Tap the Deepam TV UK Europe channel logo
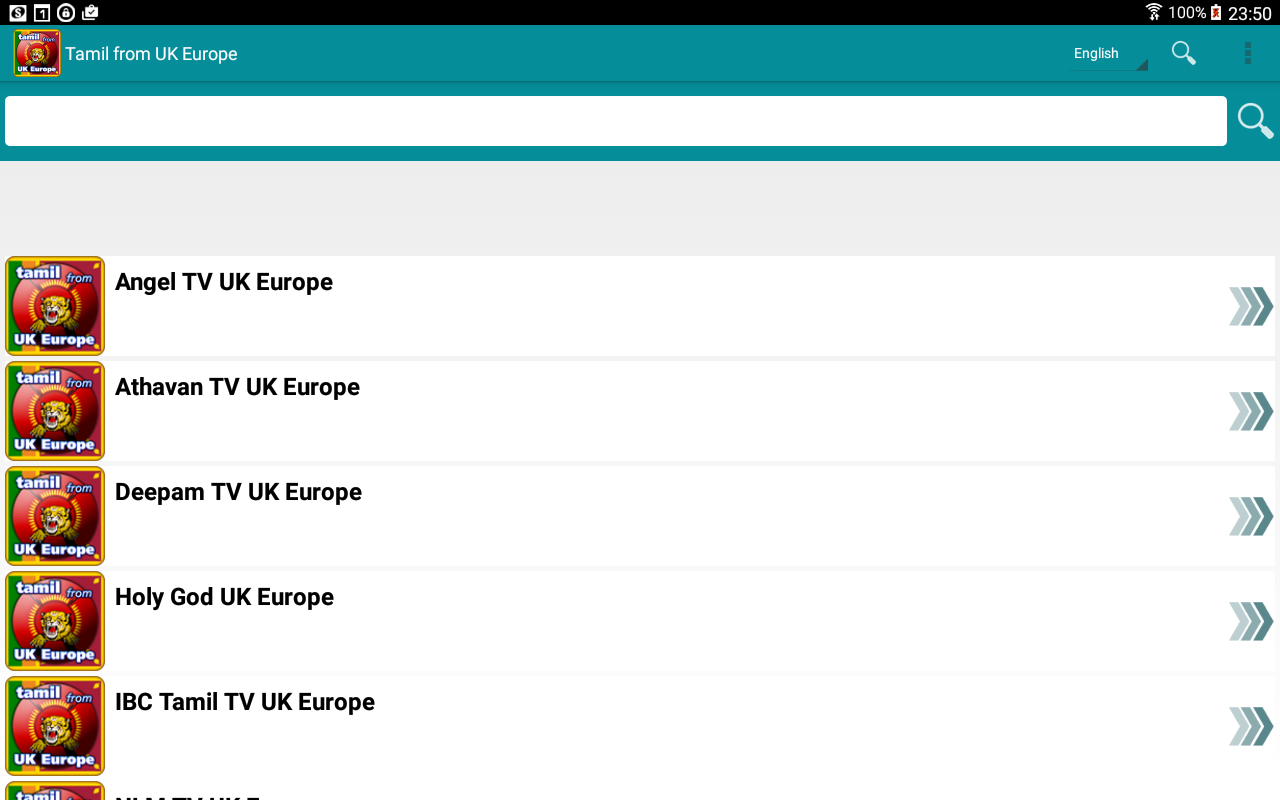Viewport: 1280px width, 800px height. [55, 516]
